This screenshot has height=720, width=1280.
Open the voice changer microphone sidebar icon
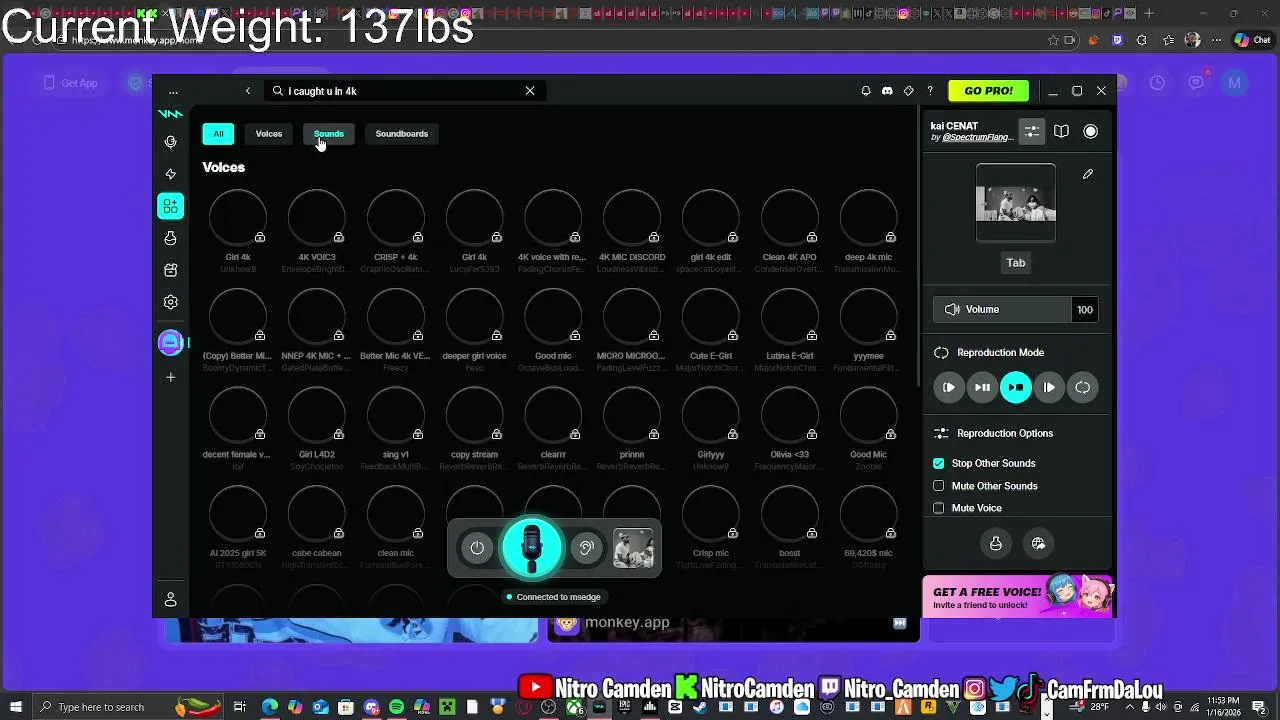pyautogui.click(x=171, y=142)
